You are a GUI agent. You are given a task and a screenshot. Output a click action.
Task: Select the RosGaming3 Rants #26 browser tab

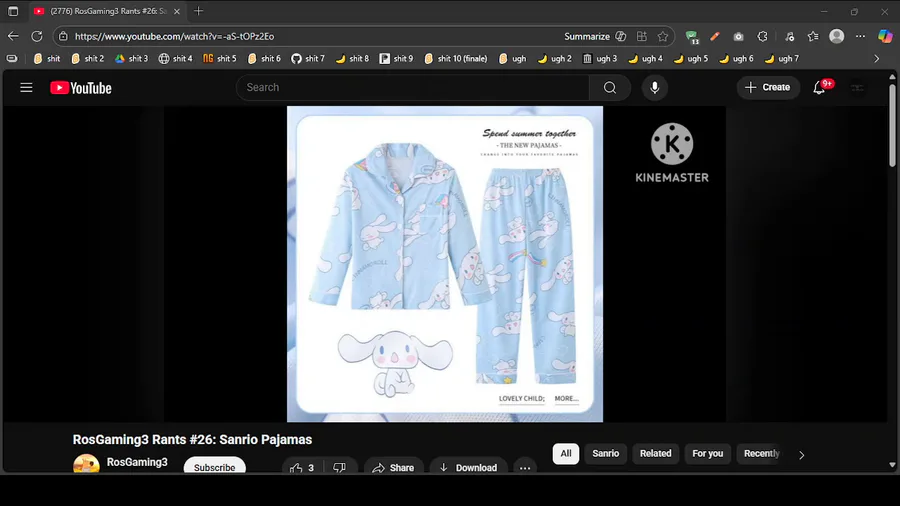coord(106,11)
